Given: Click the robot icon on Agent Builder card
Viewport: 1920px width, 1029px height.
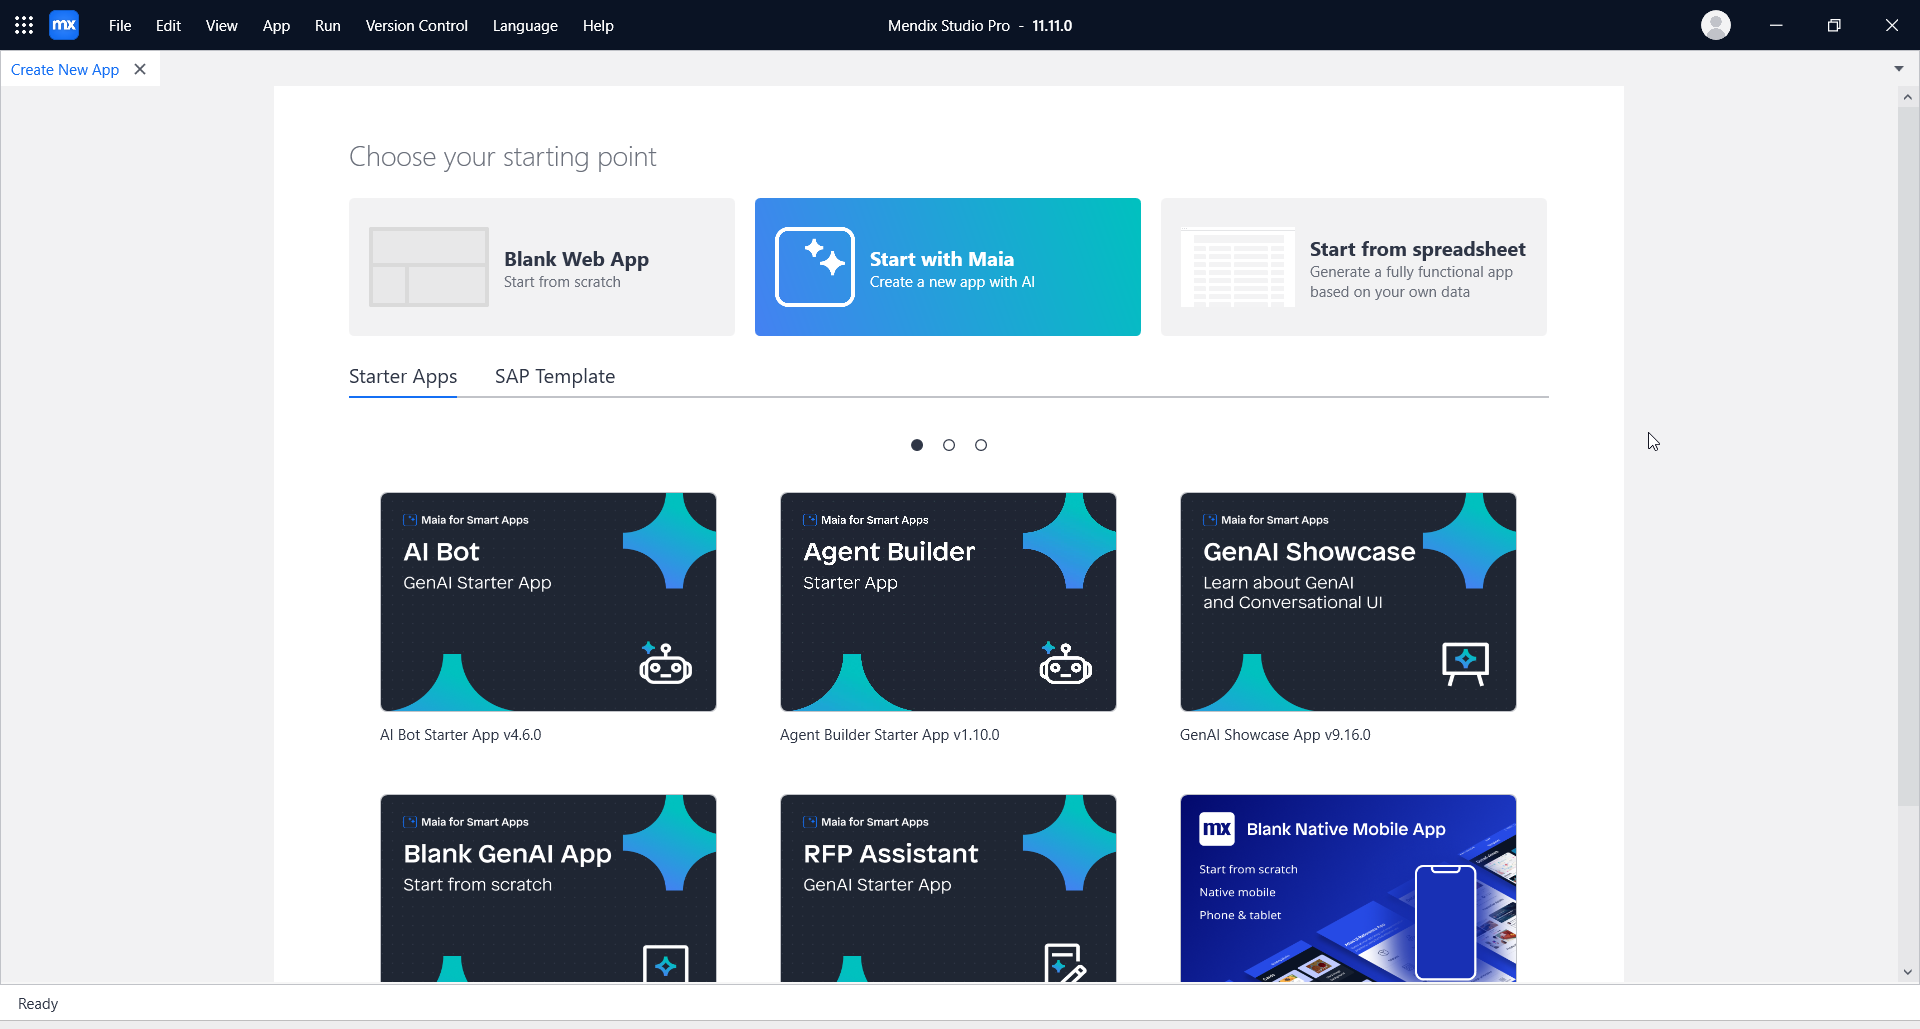Looking at the screenshot, I should click(1065, 664).
